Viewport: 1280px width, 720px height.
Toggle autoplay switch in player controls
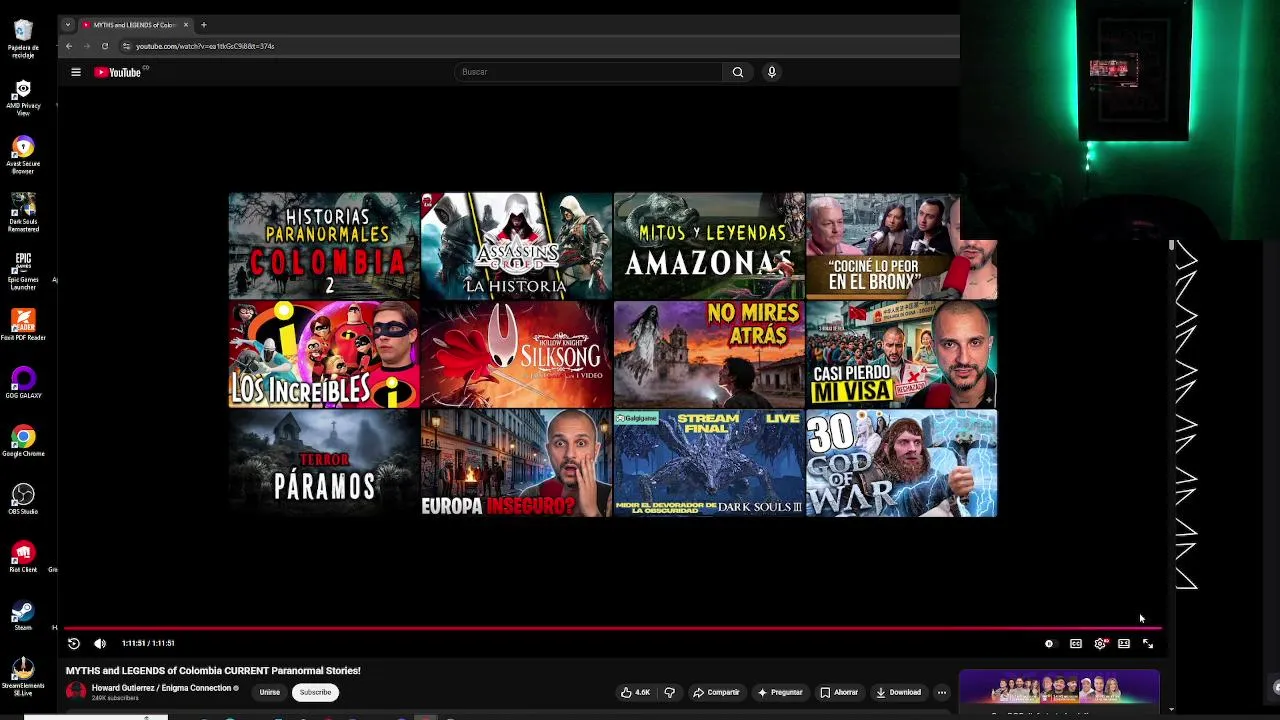pos(1048,644)
